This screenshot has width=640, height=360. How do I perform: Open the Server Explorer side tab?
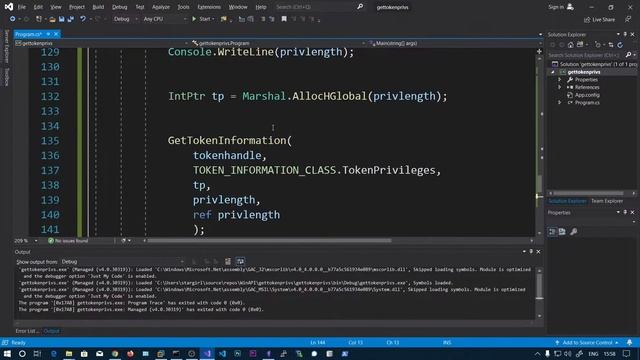pyautogui.click(x=6, y=46)
